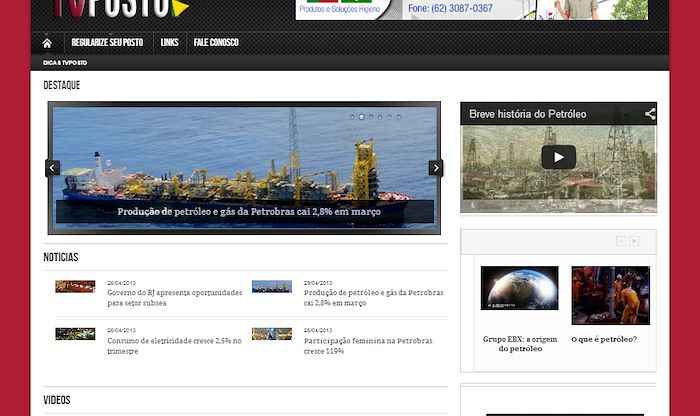Open Grupo EBX: a origem do petróleo

pos(520,344)
